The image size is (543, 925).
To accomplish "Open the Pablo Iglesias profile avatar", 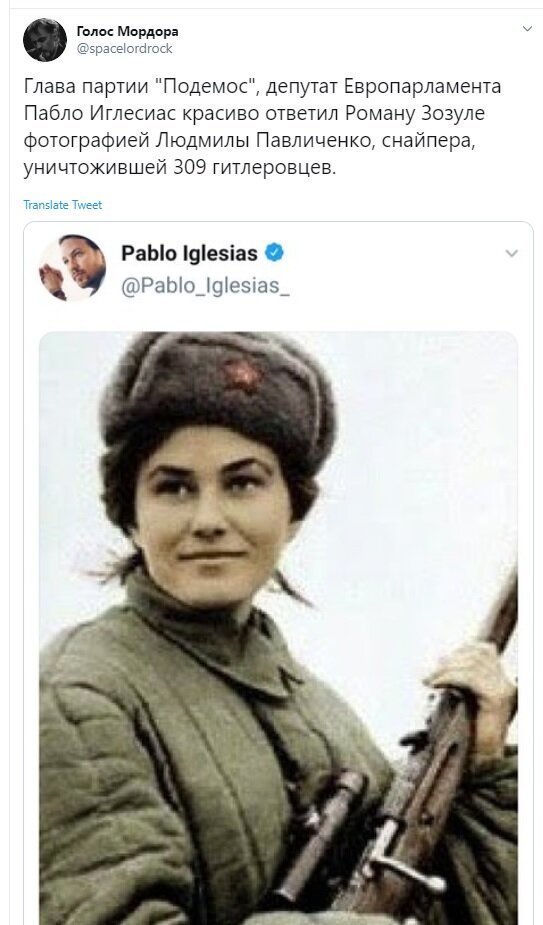I will tap(73, 268).
